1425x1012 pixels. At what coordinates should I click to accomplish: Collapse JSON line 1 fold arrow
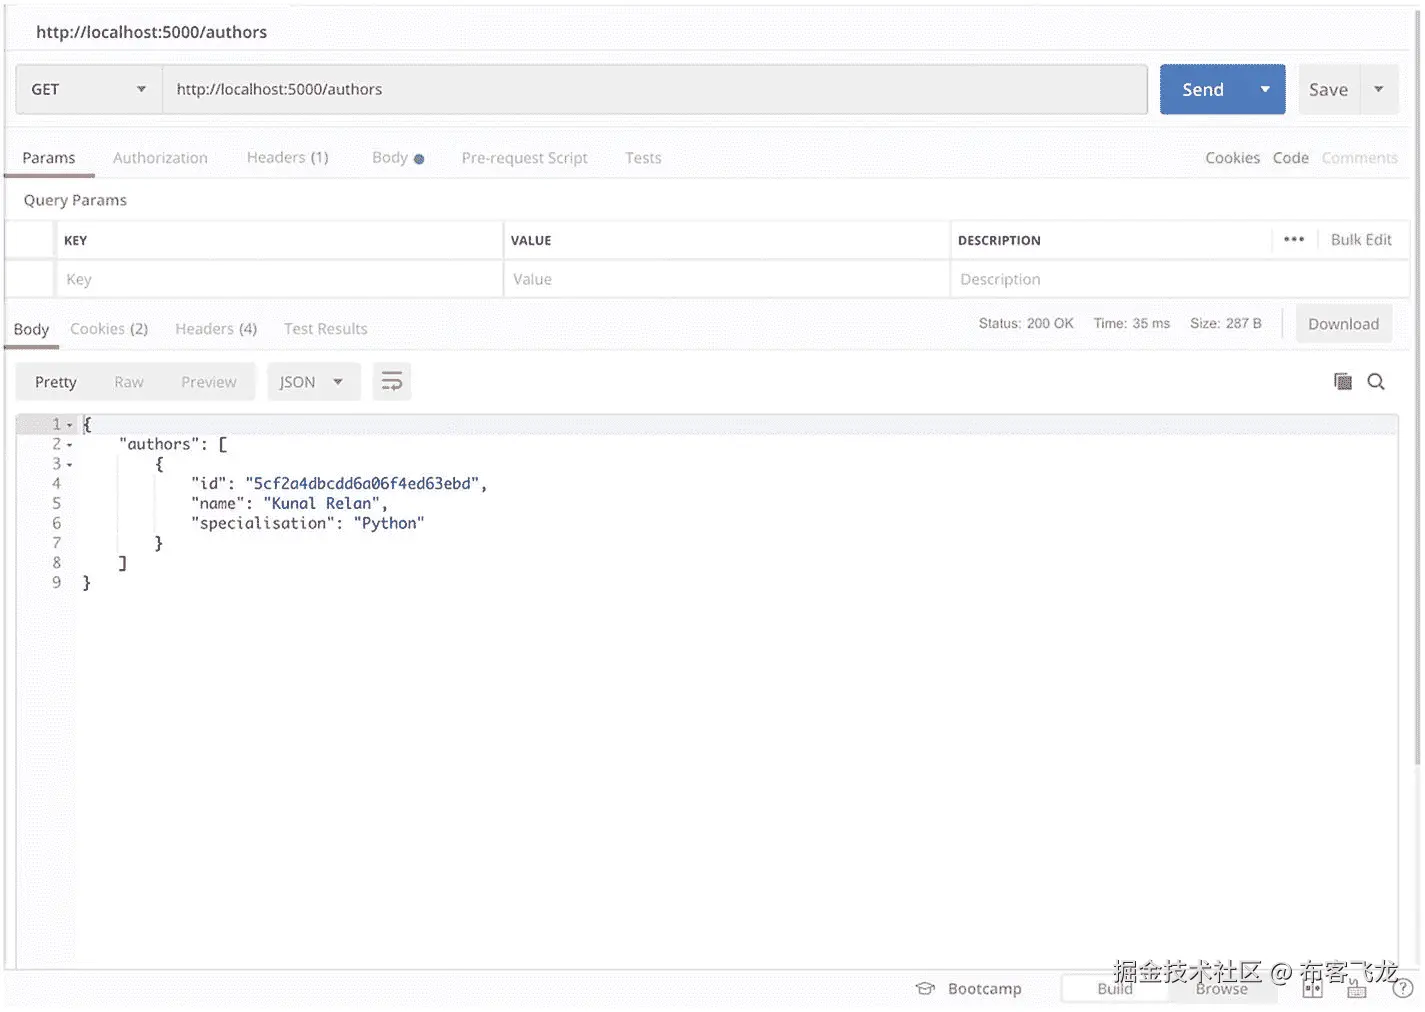tap(69, 425)
